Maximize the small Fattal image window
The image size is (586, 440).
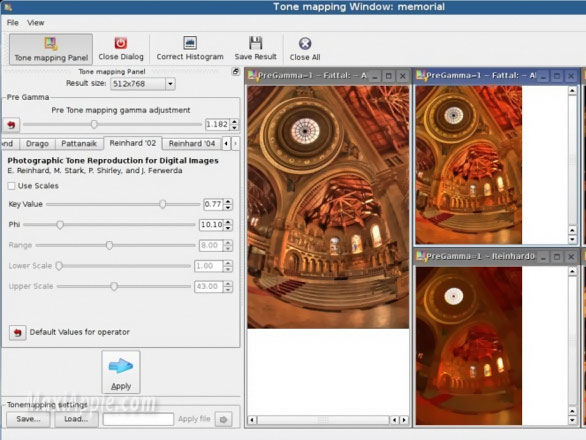[x=557, y=76]
